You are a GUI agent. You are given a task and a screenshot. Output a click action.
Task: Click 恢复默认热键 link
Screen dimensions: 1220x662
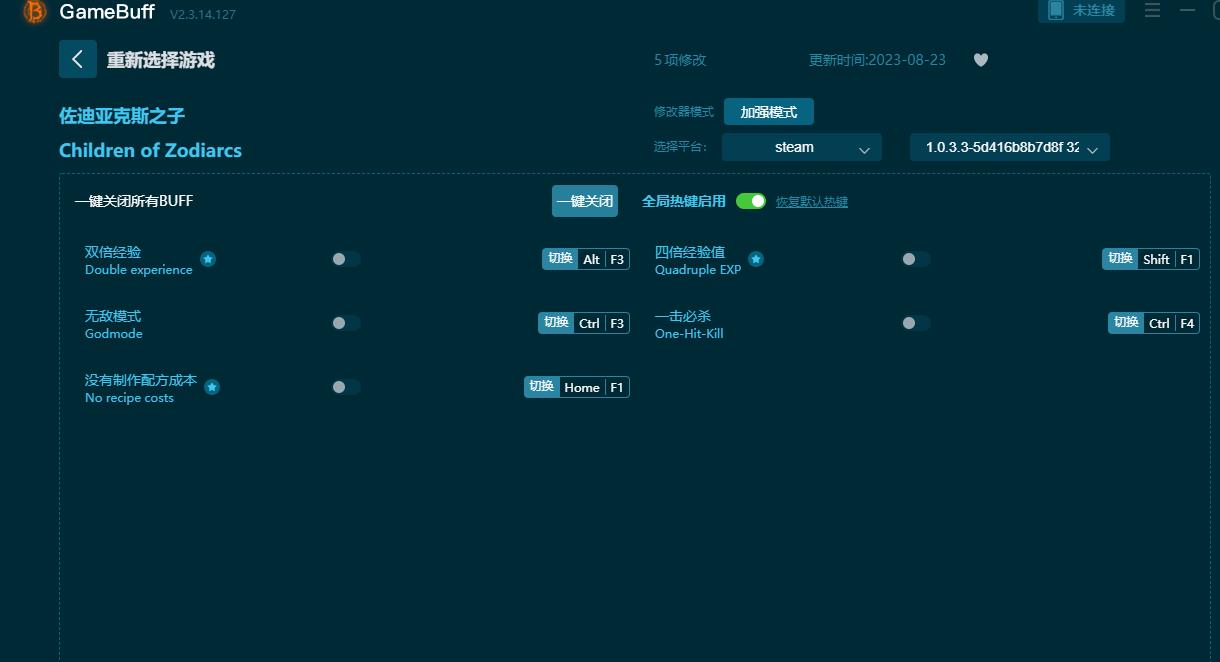coord(812,202)
